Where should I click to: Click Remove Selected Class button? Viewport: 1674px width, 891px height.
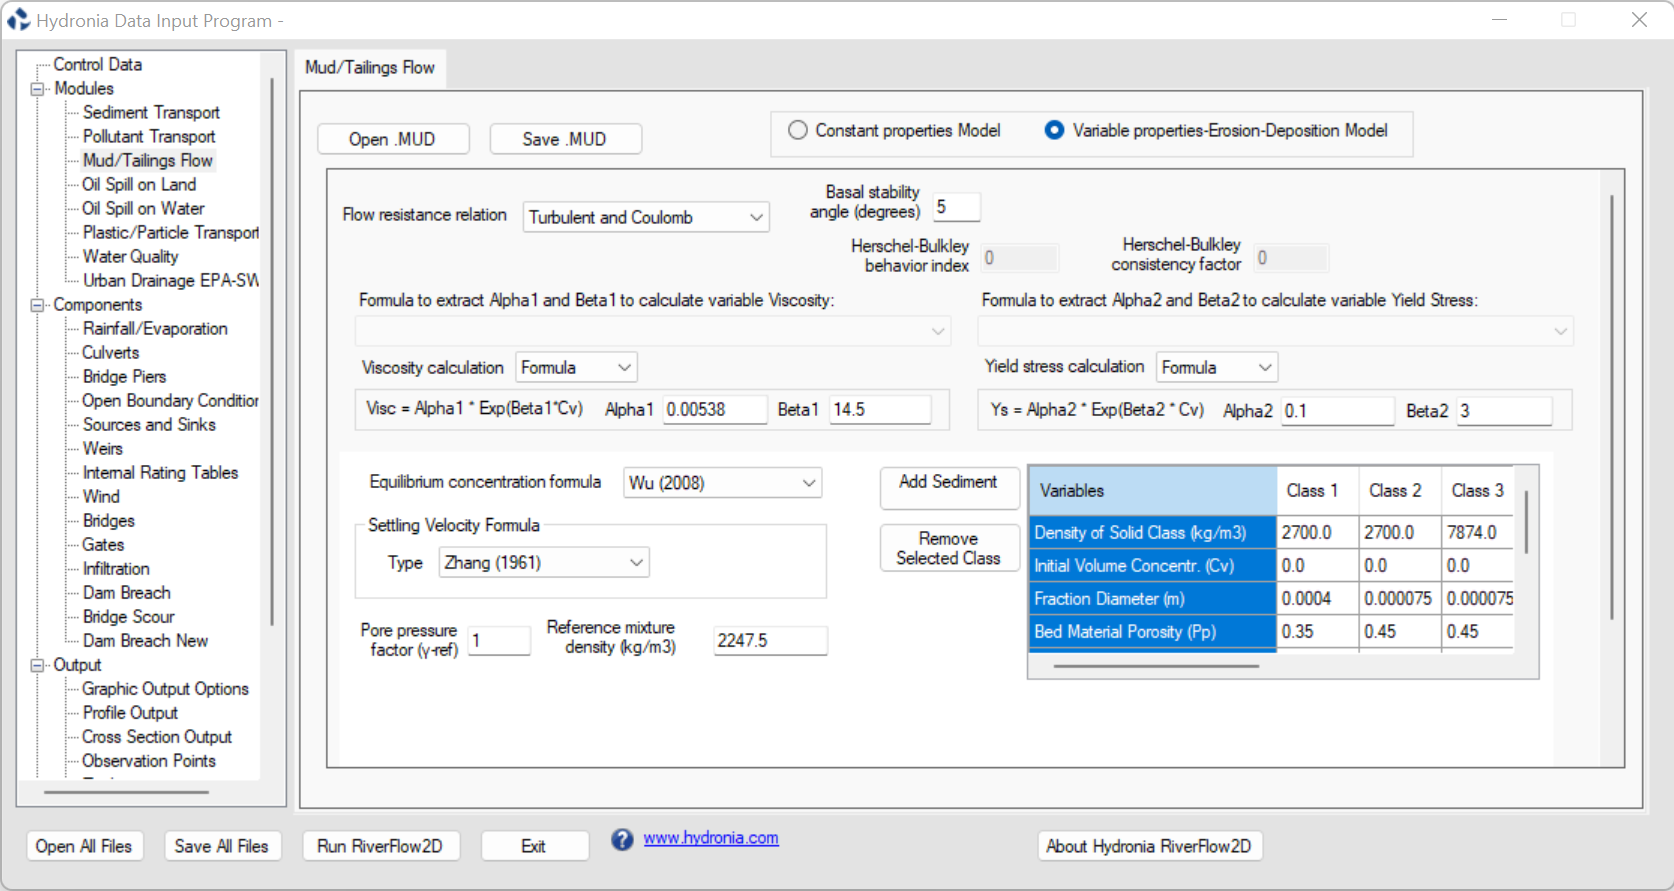pos(949,548)
